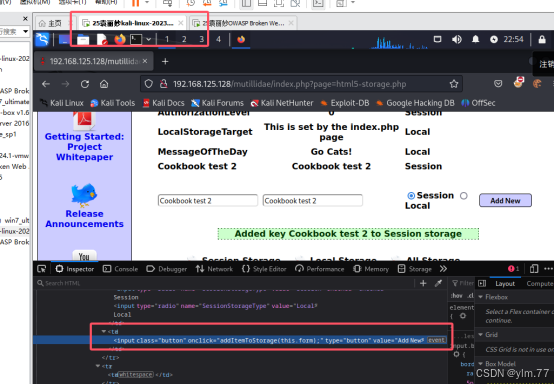Switch to the Memory devtools tab
Viewport: 554px width, 385px height.
[x=371, y=269]
